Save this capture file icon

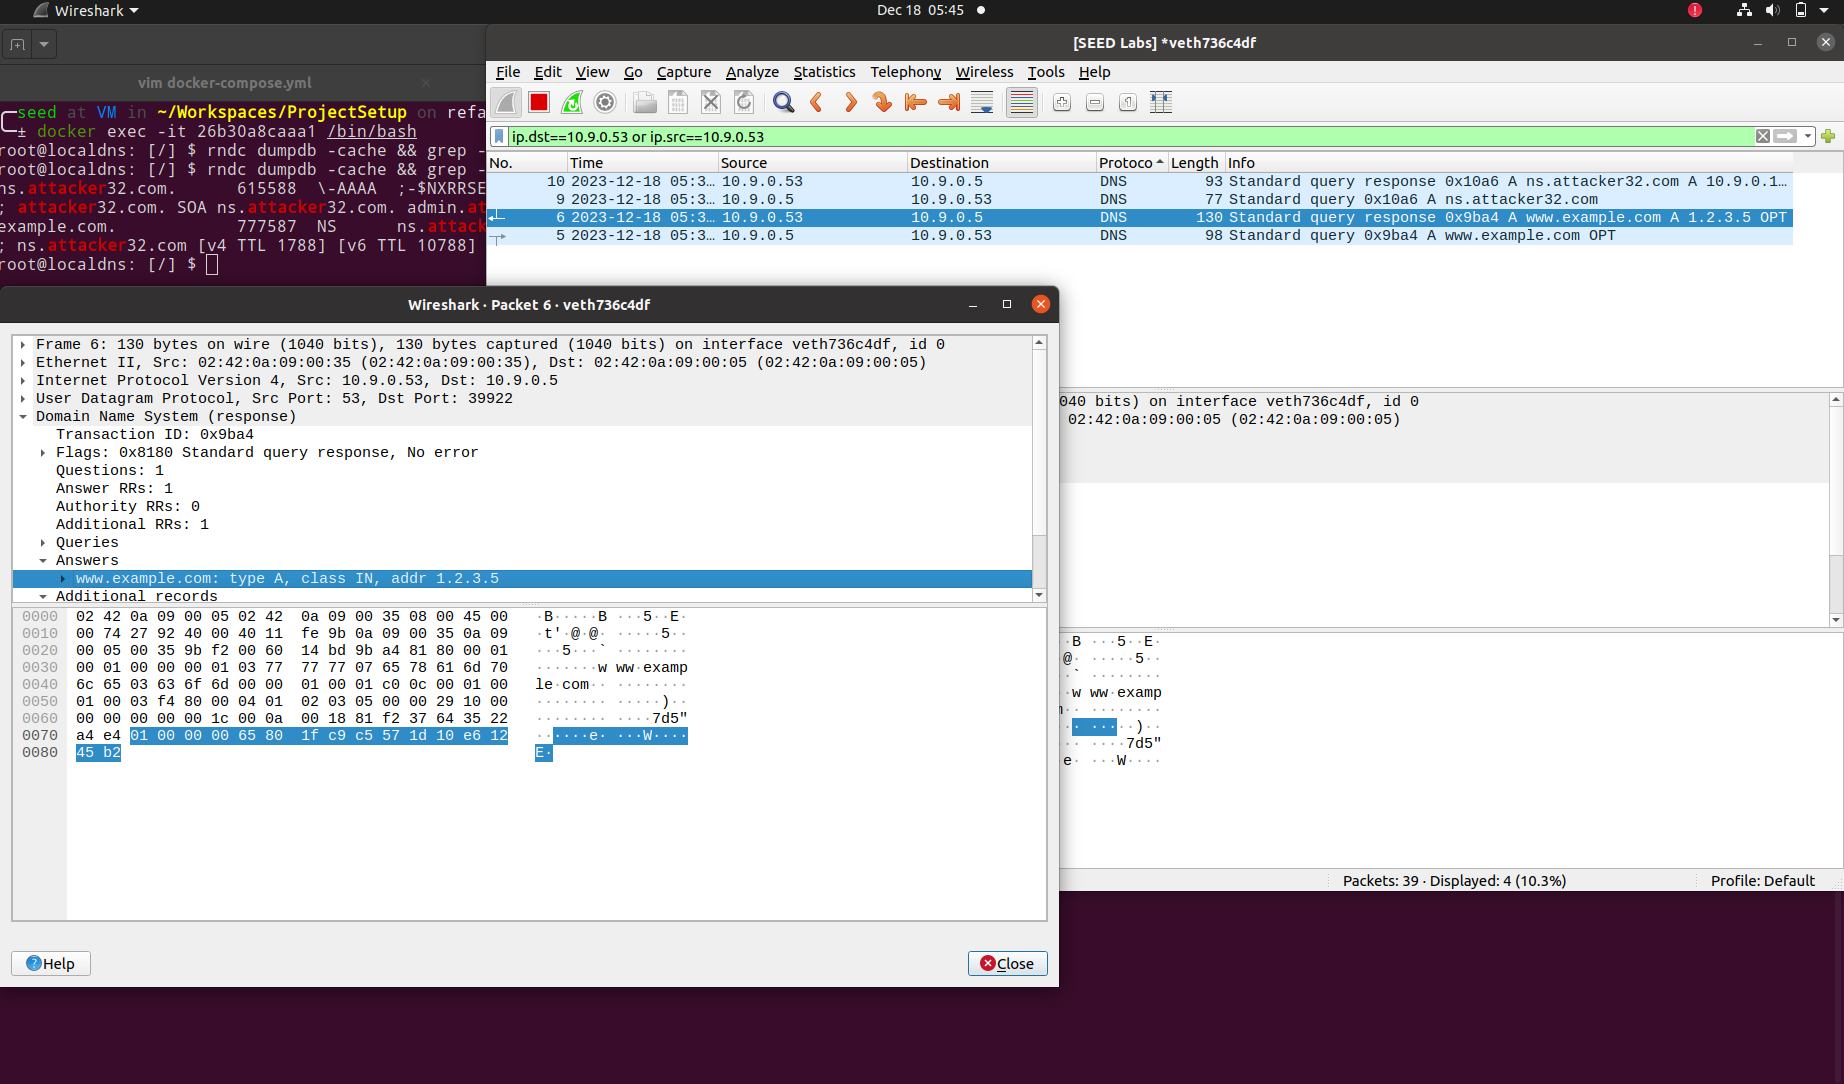[678, 102]
